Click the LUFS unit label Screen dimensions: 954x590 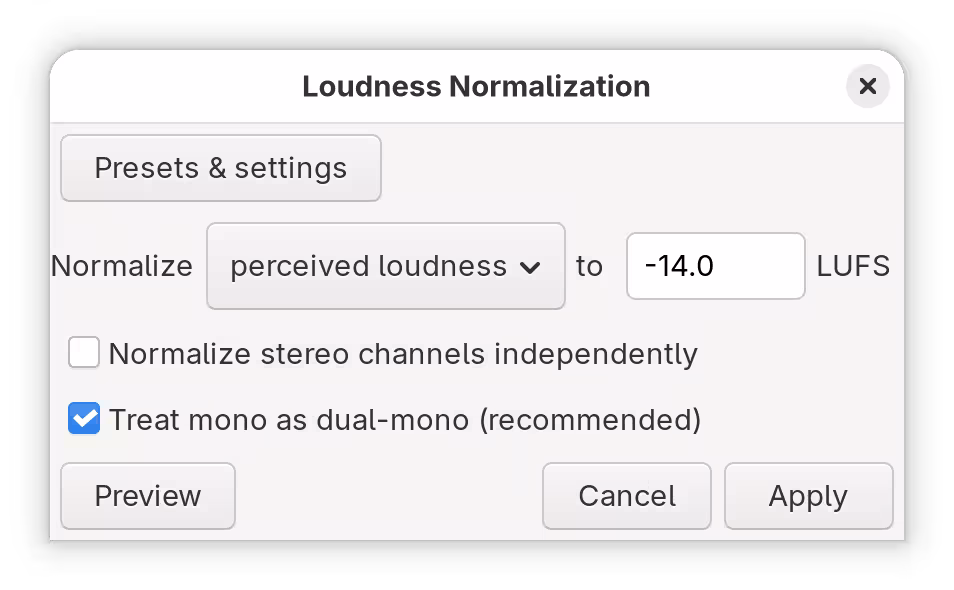point(852,266)
